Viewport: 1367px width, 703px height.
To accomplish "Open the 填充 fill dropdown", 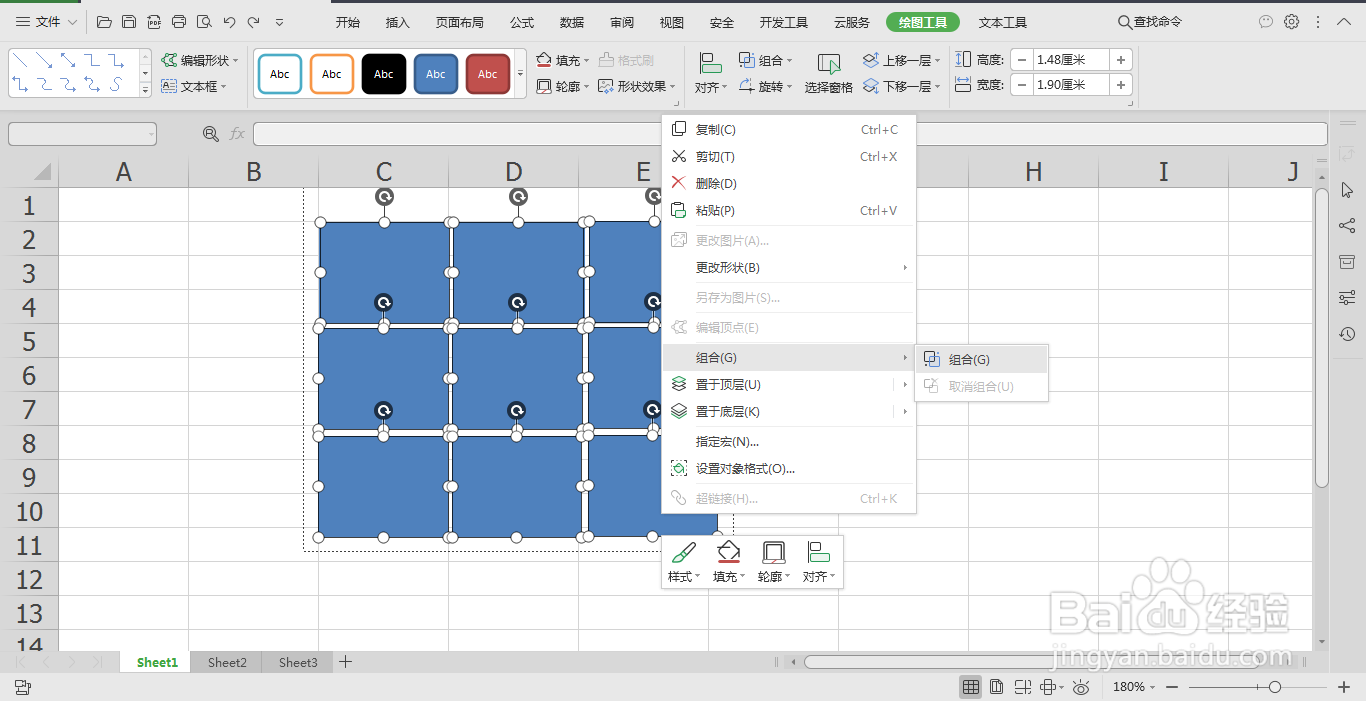I will [x=565, y=60].
